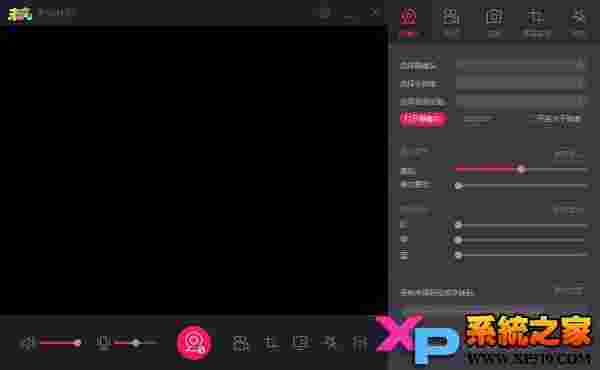The image size is (600, 370).
Task: Expand the second dropdown in the settings panel
Action: coord(521,83)
